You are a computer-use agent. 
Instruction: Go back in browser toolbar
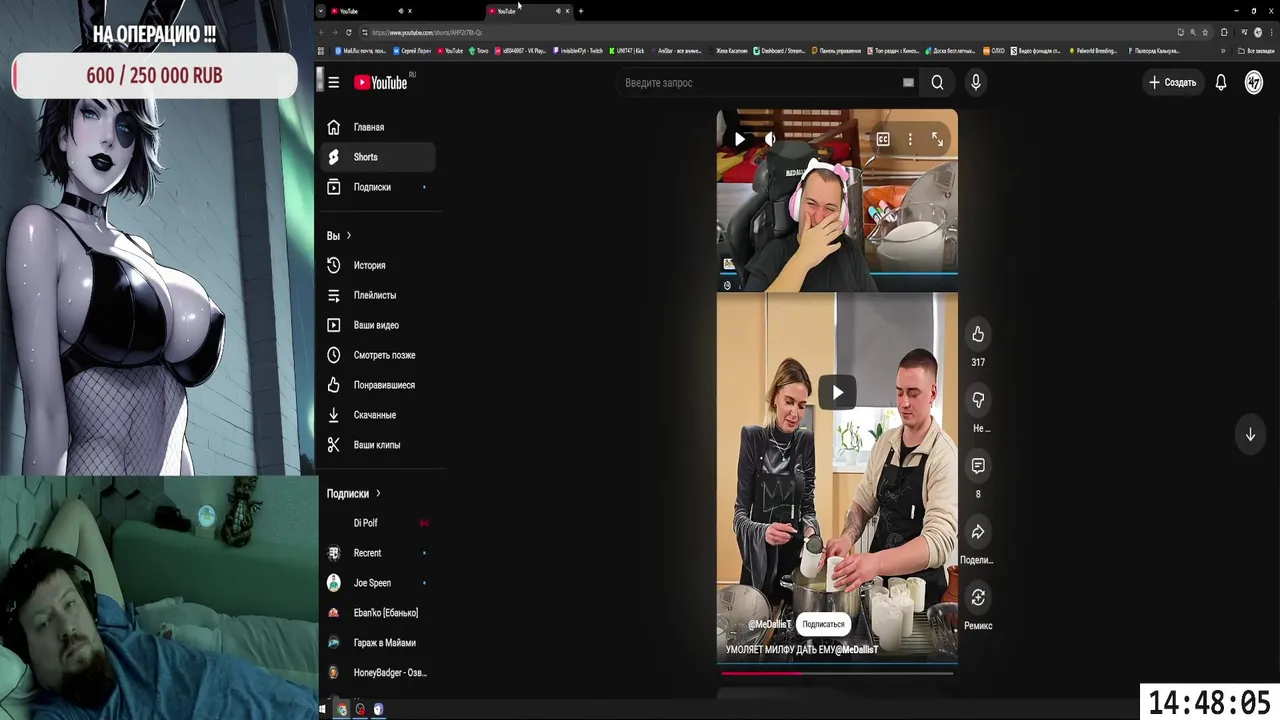[x=321, y=32]
